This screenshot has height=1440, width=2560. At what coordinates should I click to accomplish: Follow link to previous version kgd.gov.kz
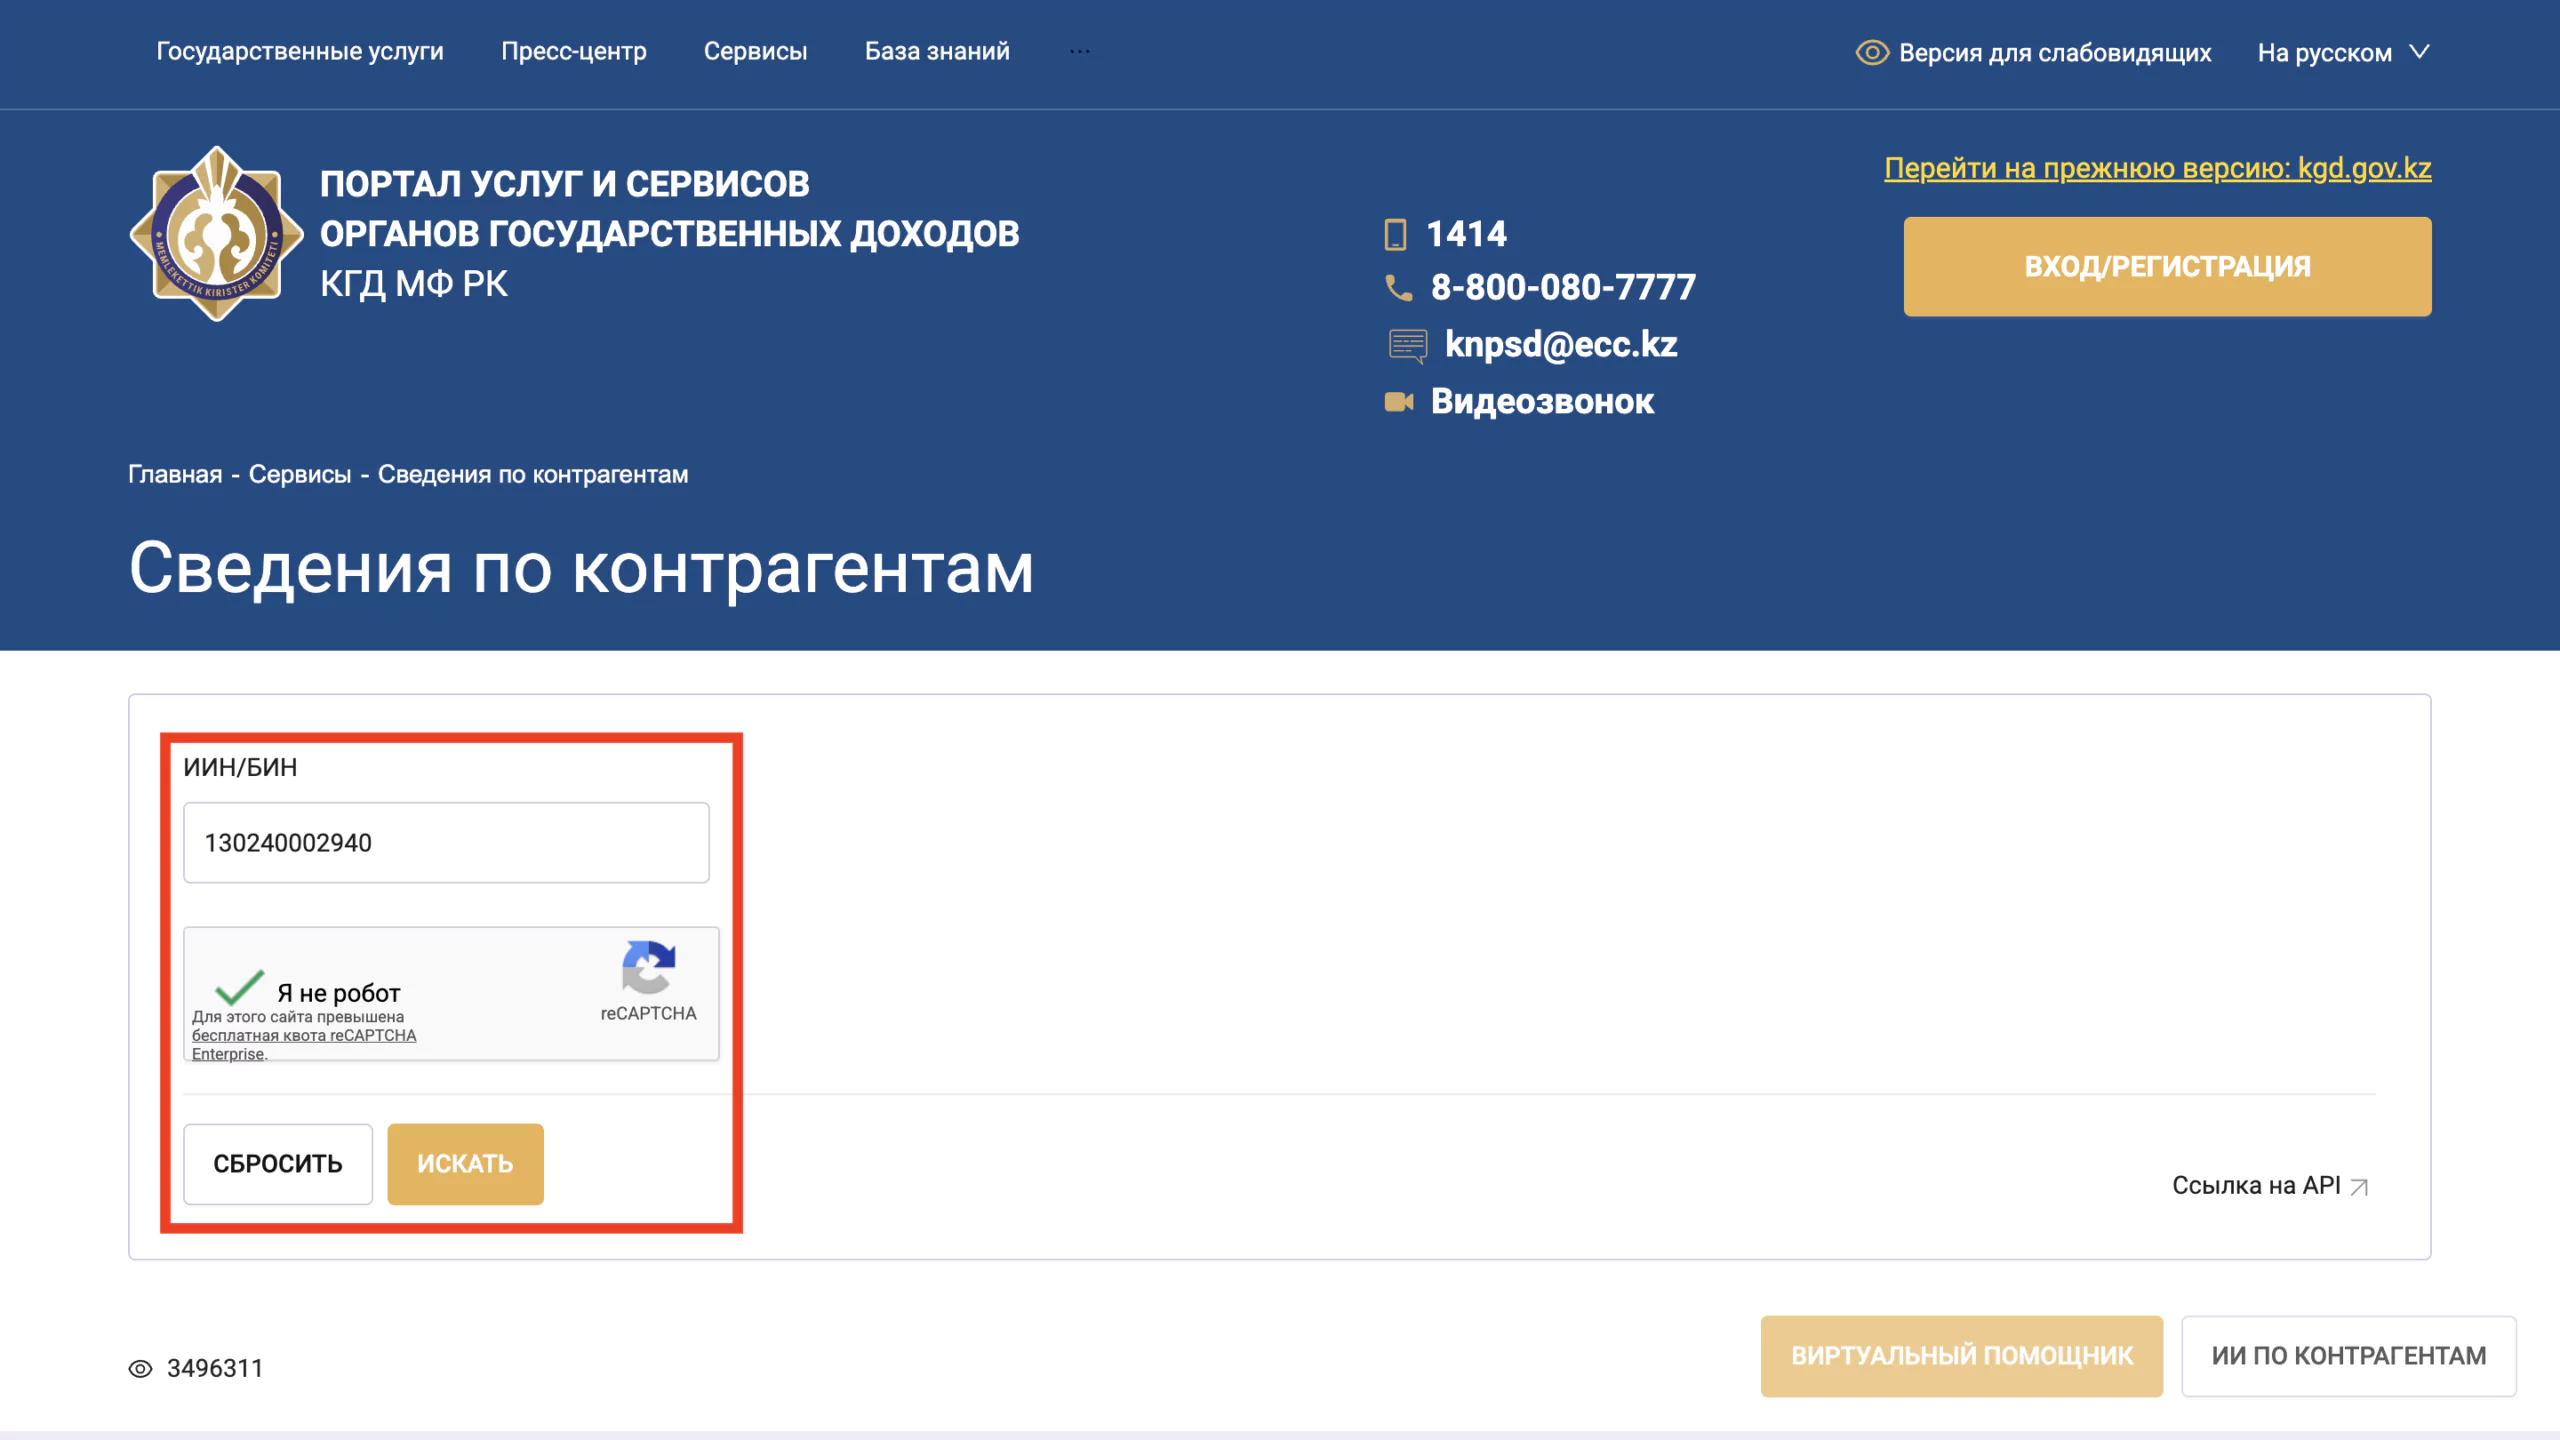(x=2157, y=168)
